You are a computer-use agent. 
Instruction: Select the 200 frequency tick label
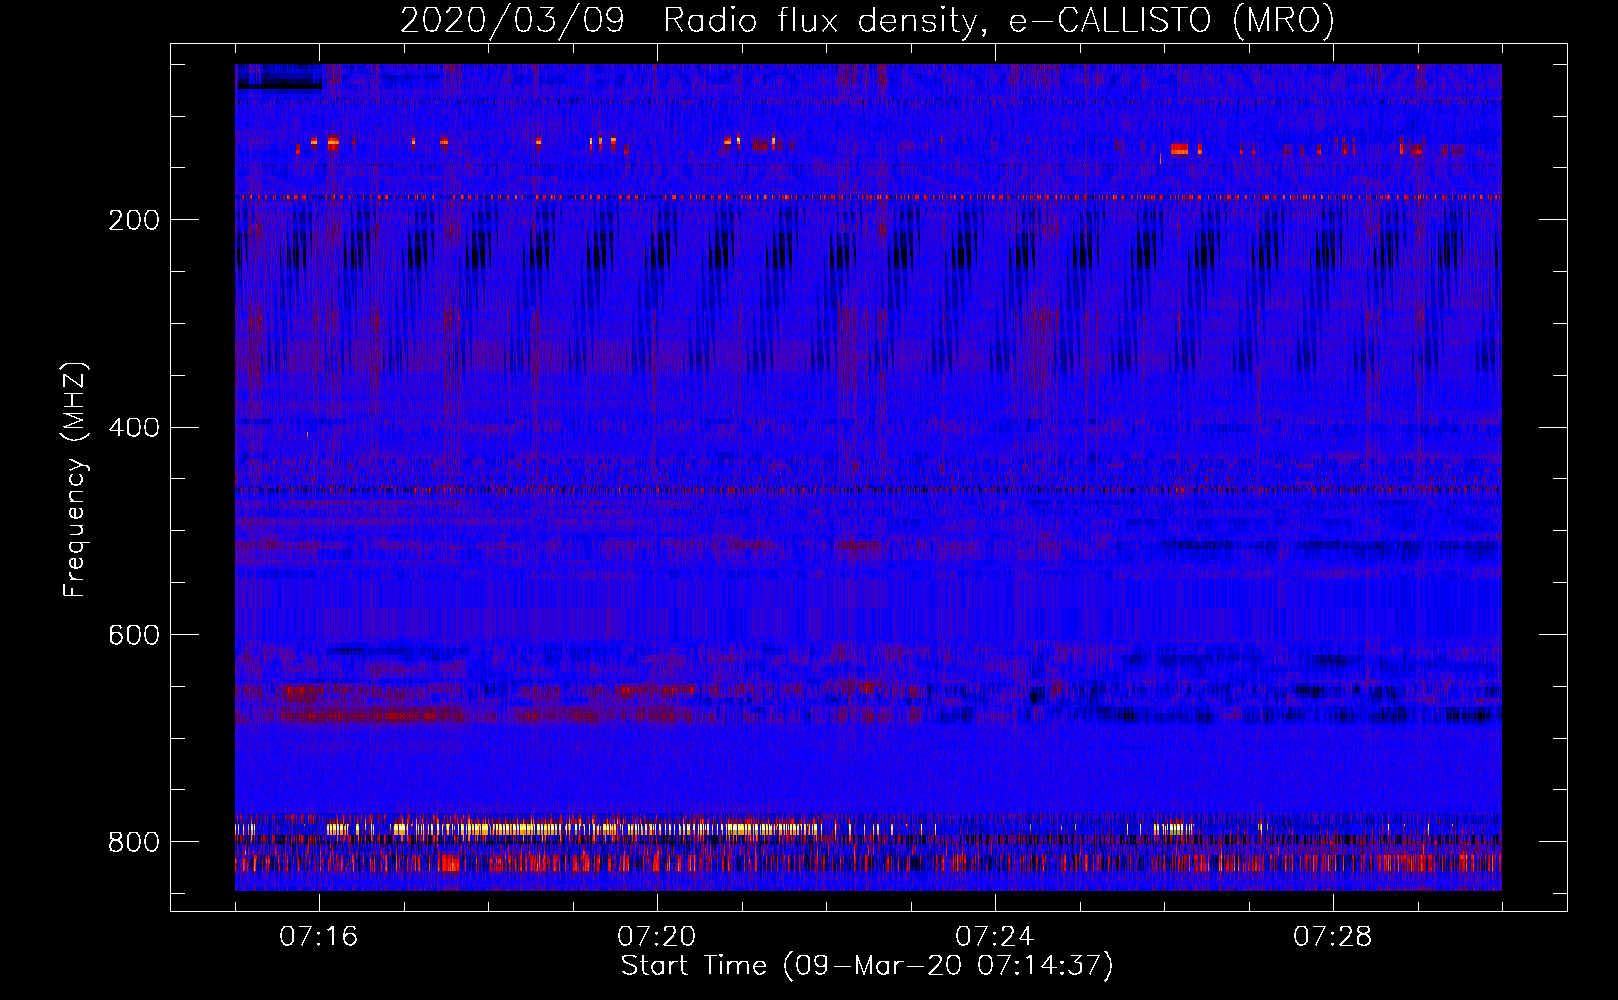pos(134,220)
